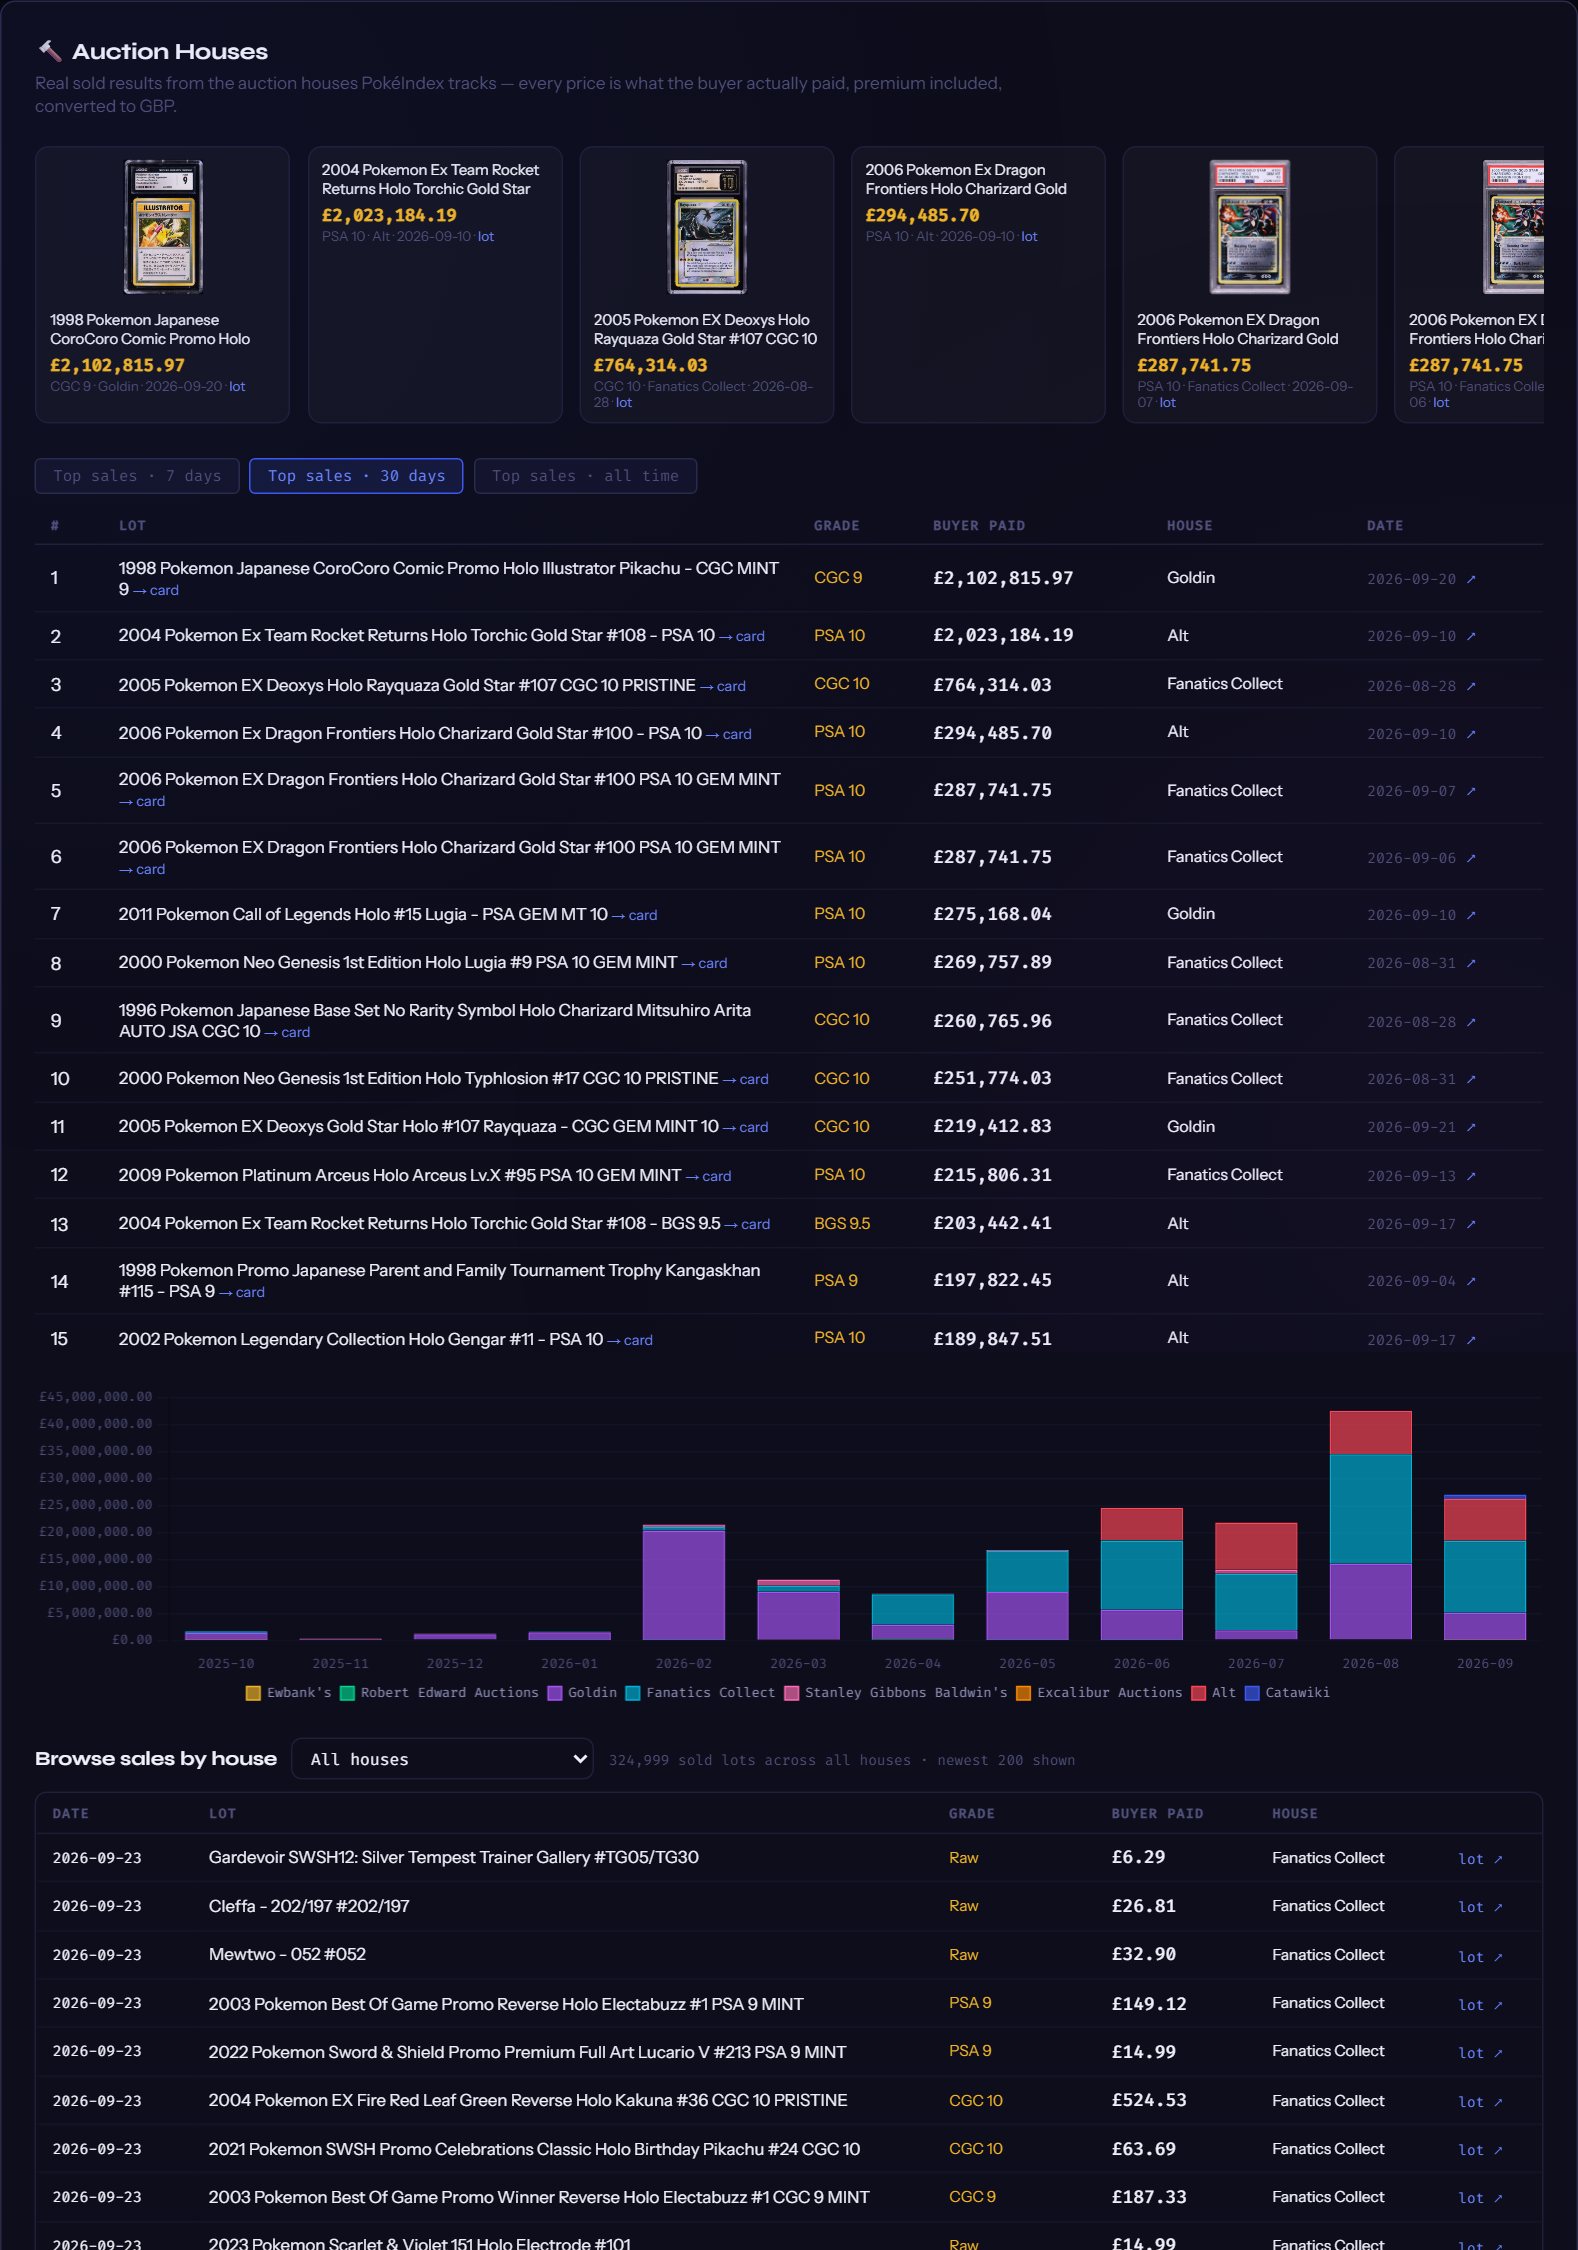Open external link arrow for 2026-09-06 row

click(1471, 858)
